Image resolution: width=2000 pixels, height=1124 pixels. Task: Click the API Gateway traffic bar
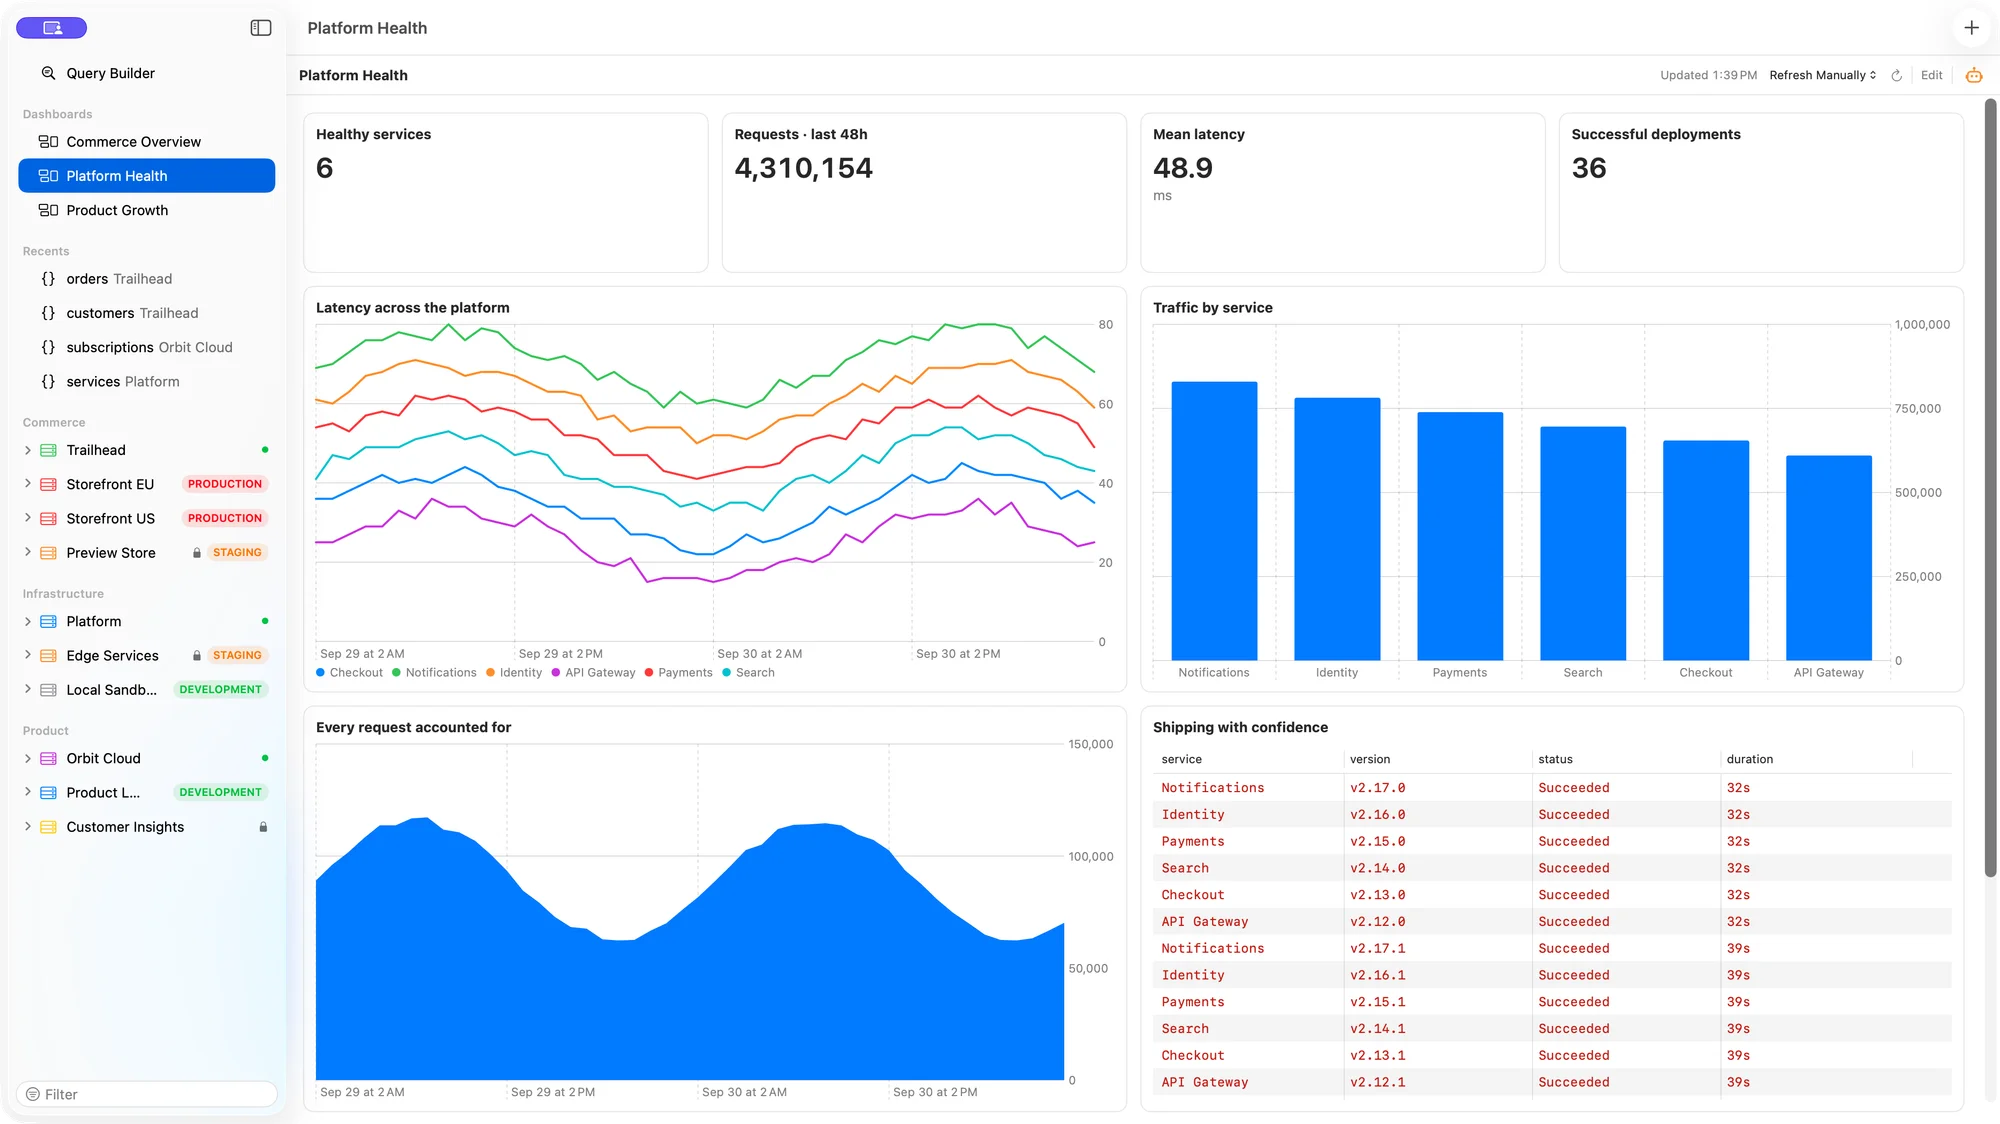pyautogui.click(x=1828, y=557)
